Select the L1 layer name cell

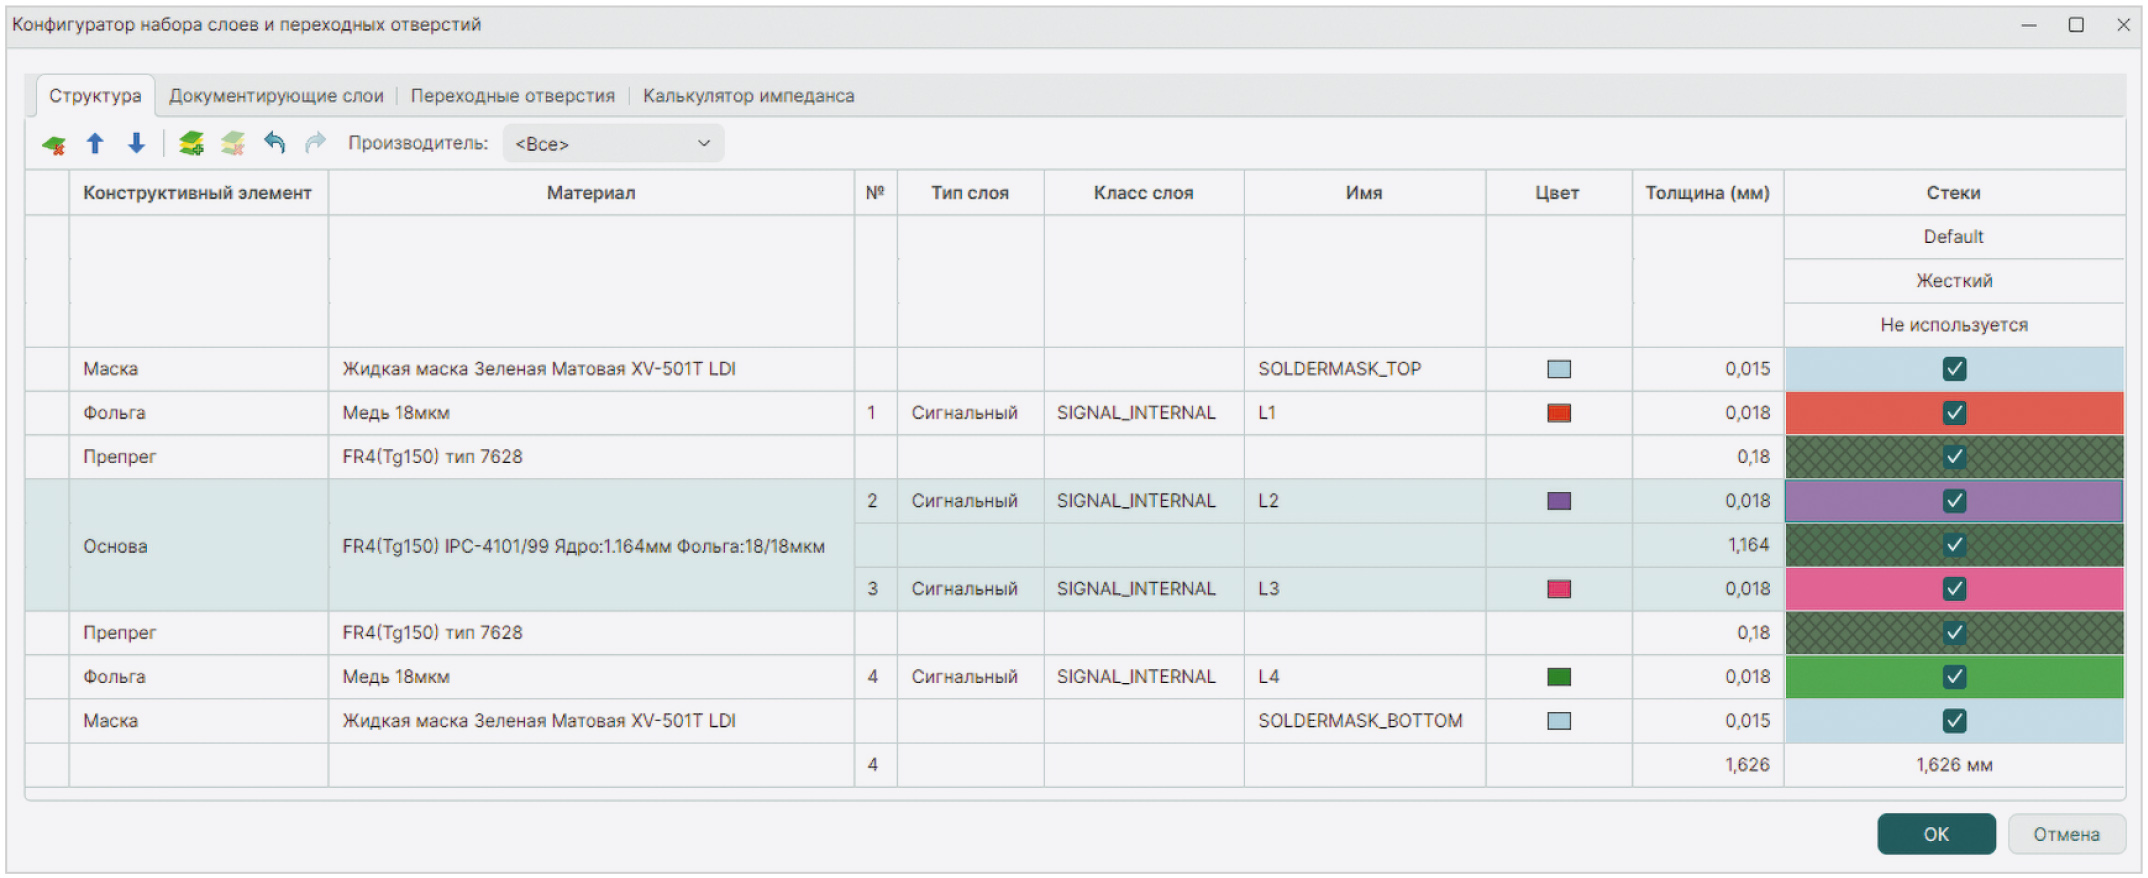(1364, 413)
